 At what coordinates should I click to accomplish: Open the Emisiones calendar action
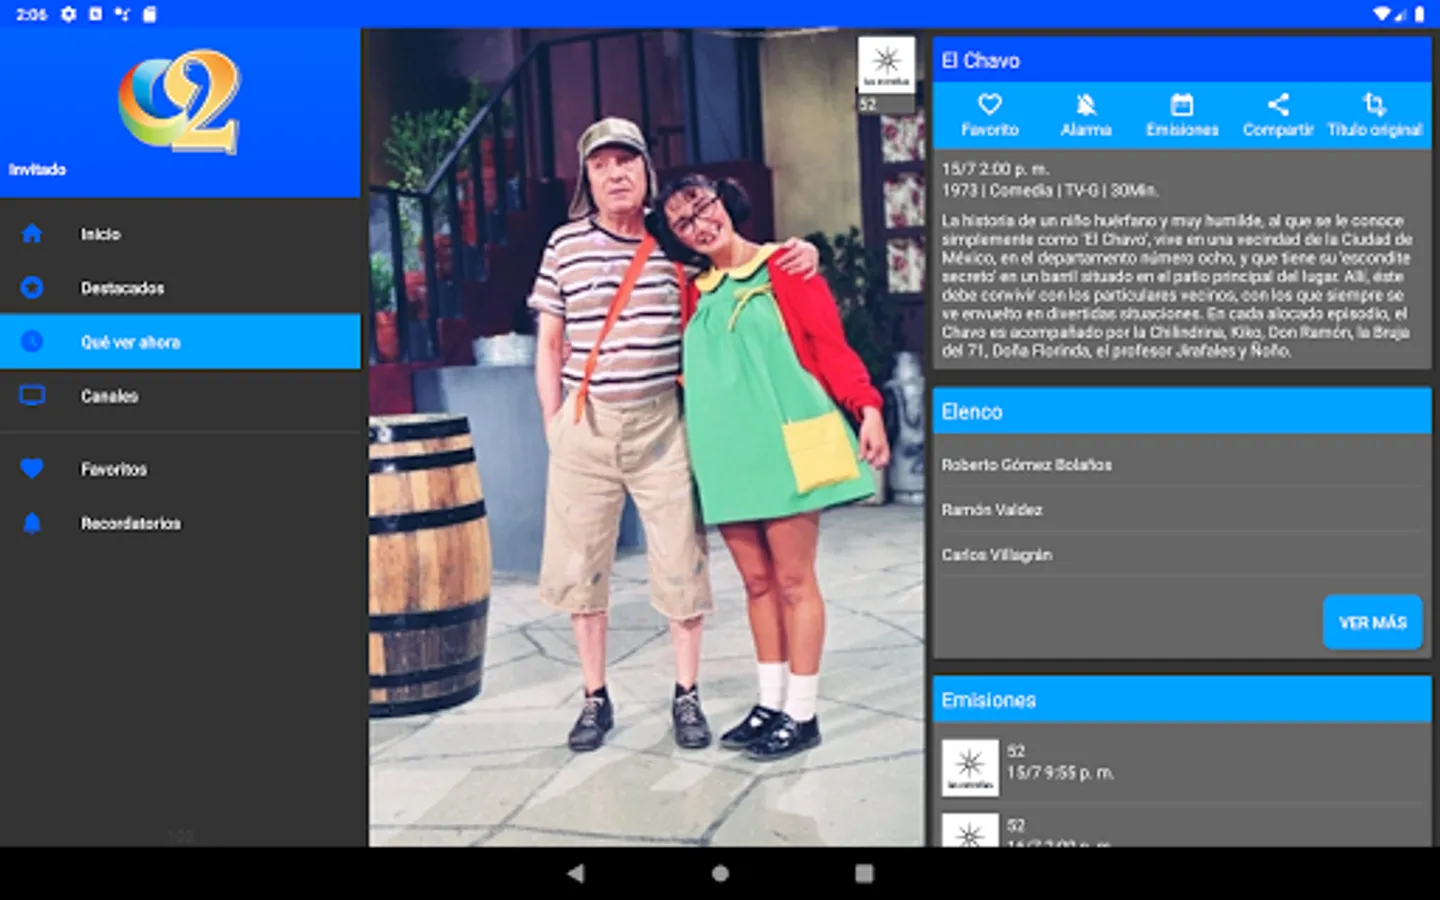1182,115
